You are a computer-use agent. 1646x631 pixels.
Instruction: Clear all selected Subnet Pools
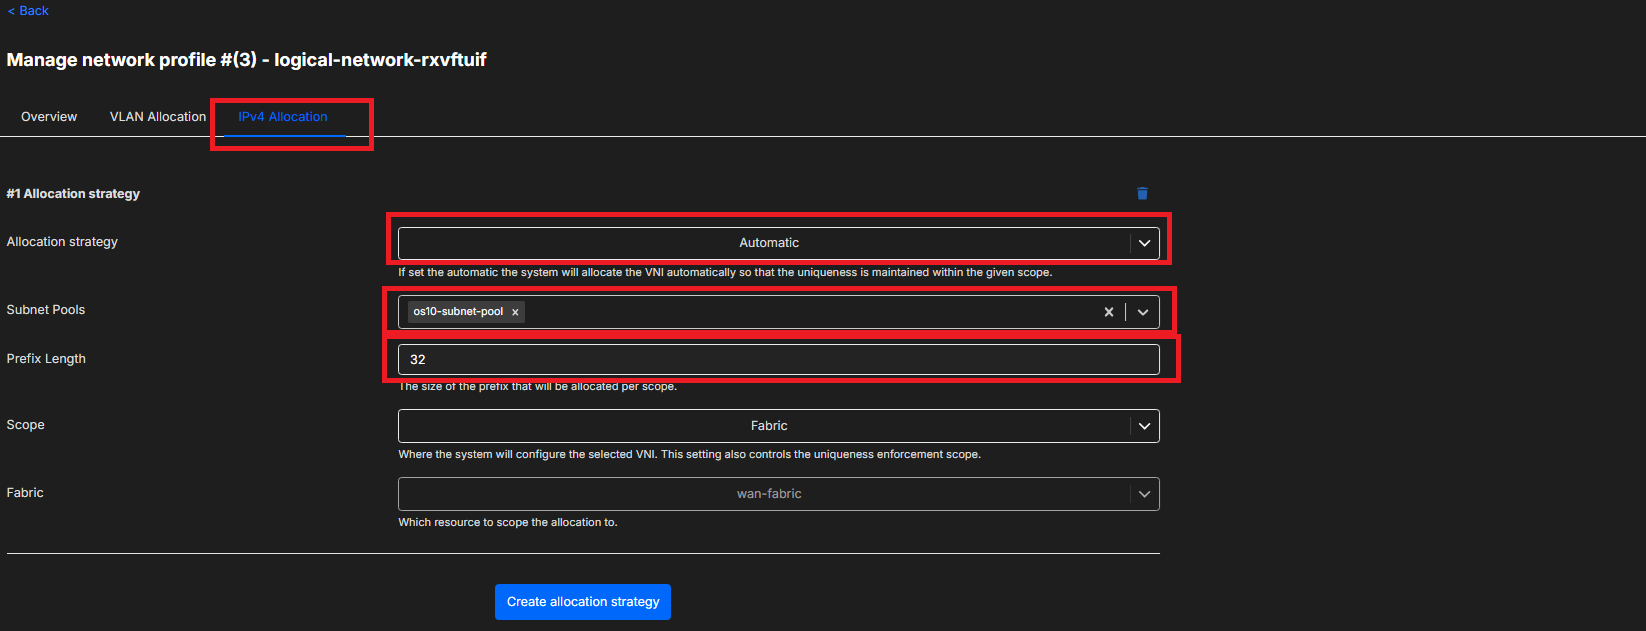pos(1108,312)
